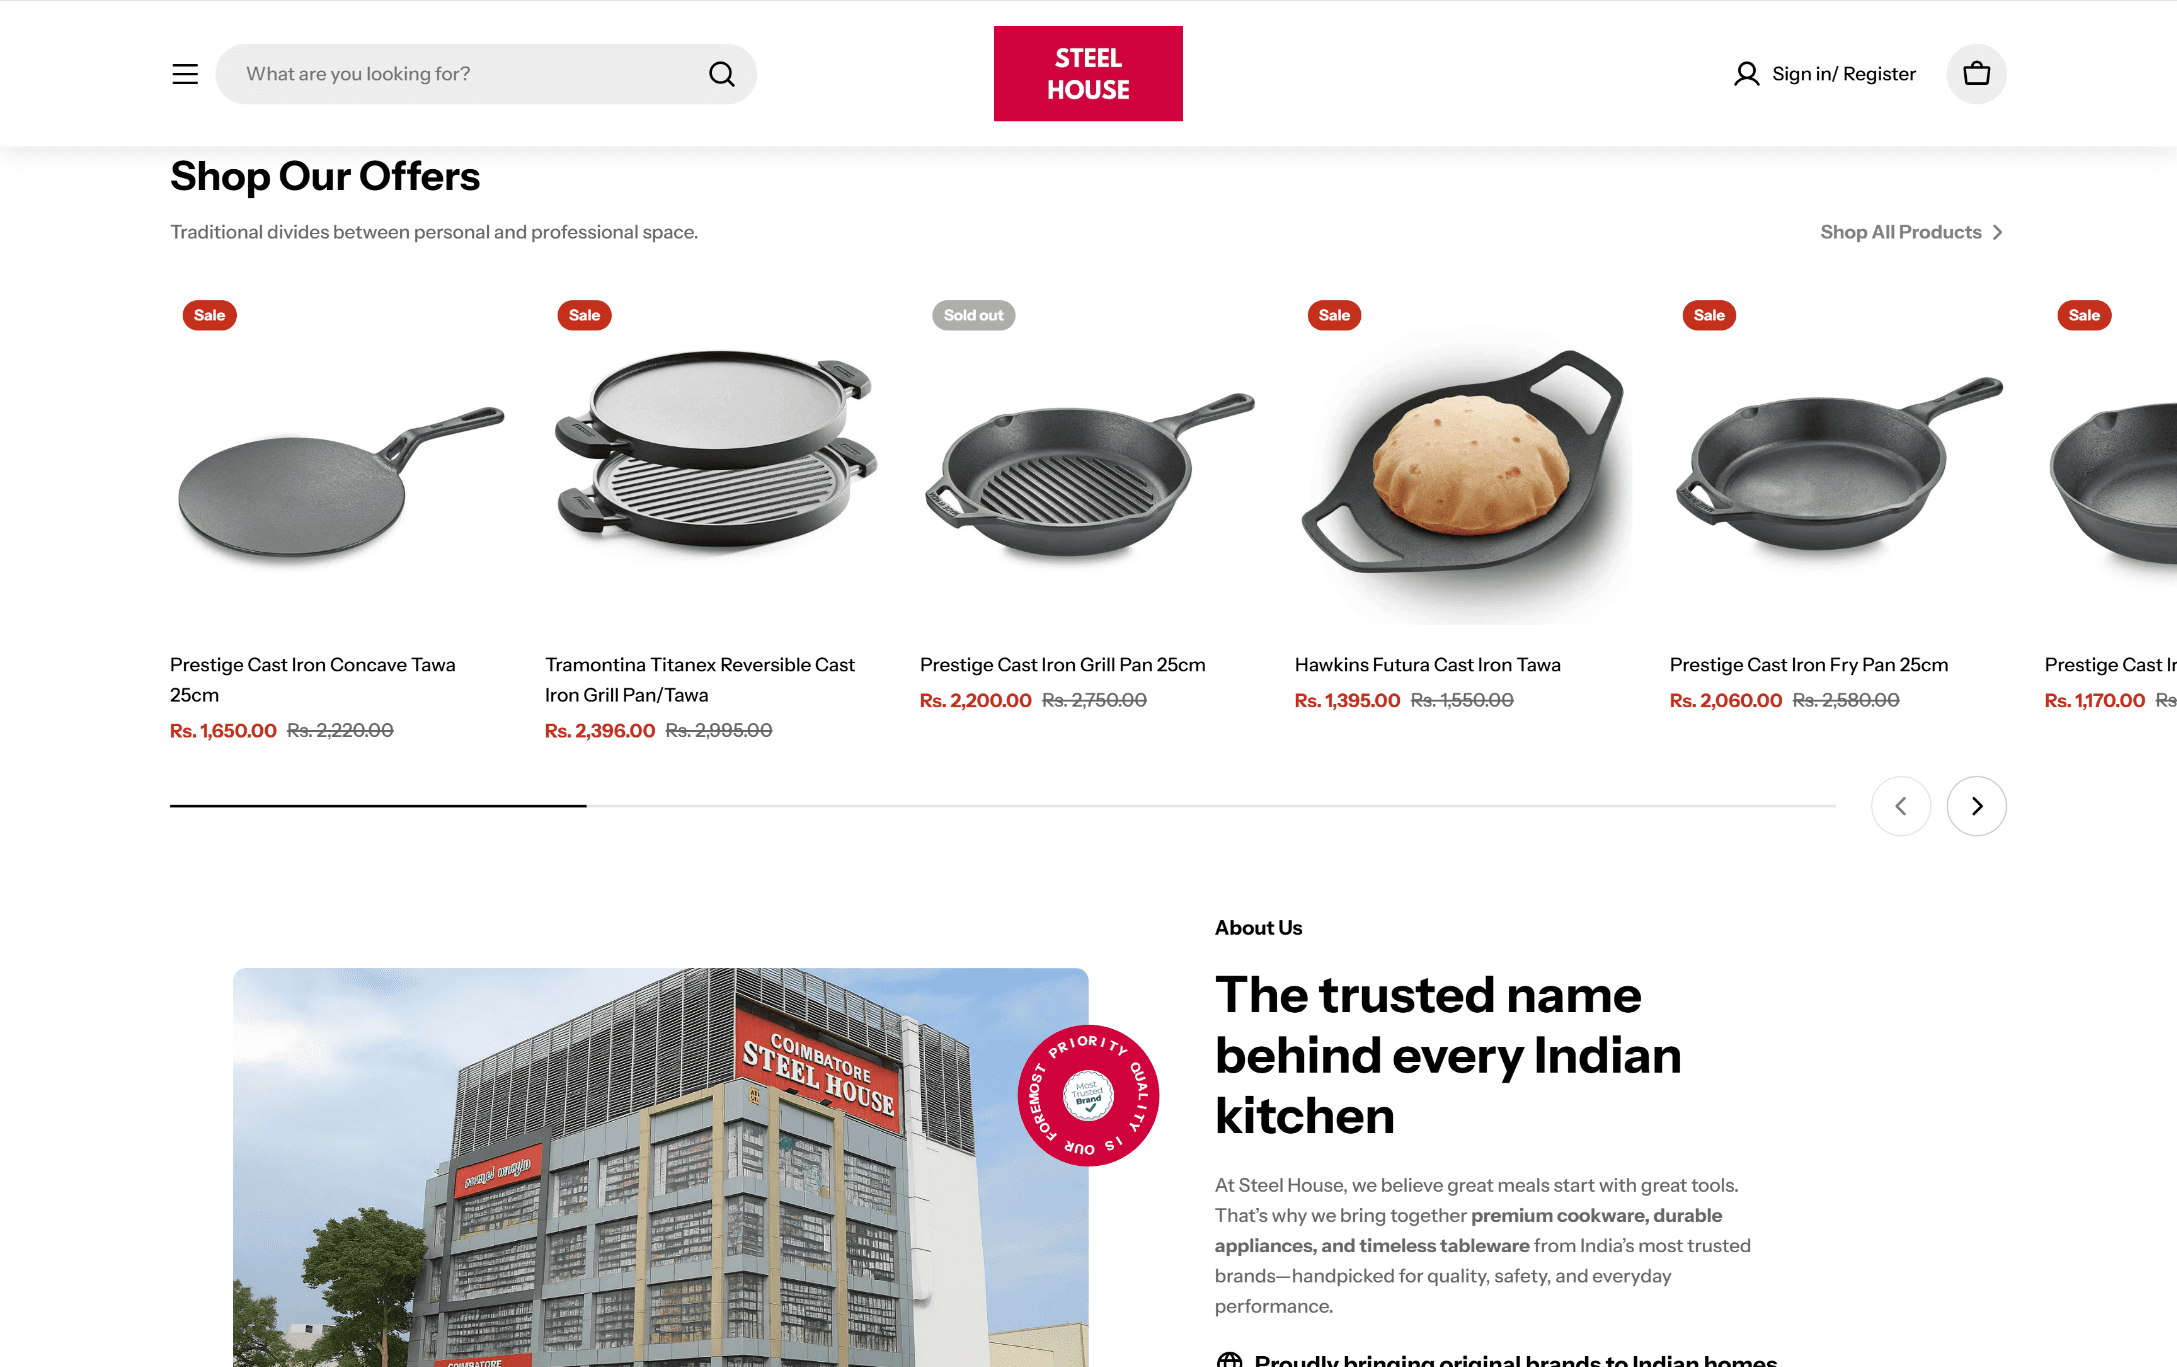The height and width of the screenshot is (1367, 2177).
Task: Open the hamburger menu
Action: click(x=185, y=74)
